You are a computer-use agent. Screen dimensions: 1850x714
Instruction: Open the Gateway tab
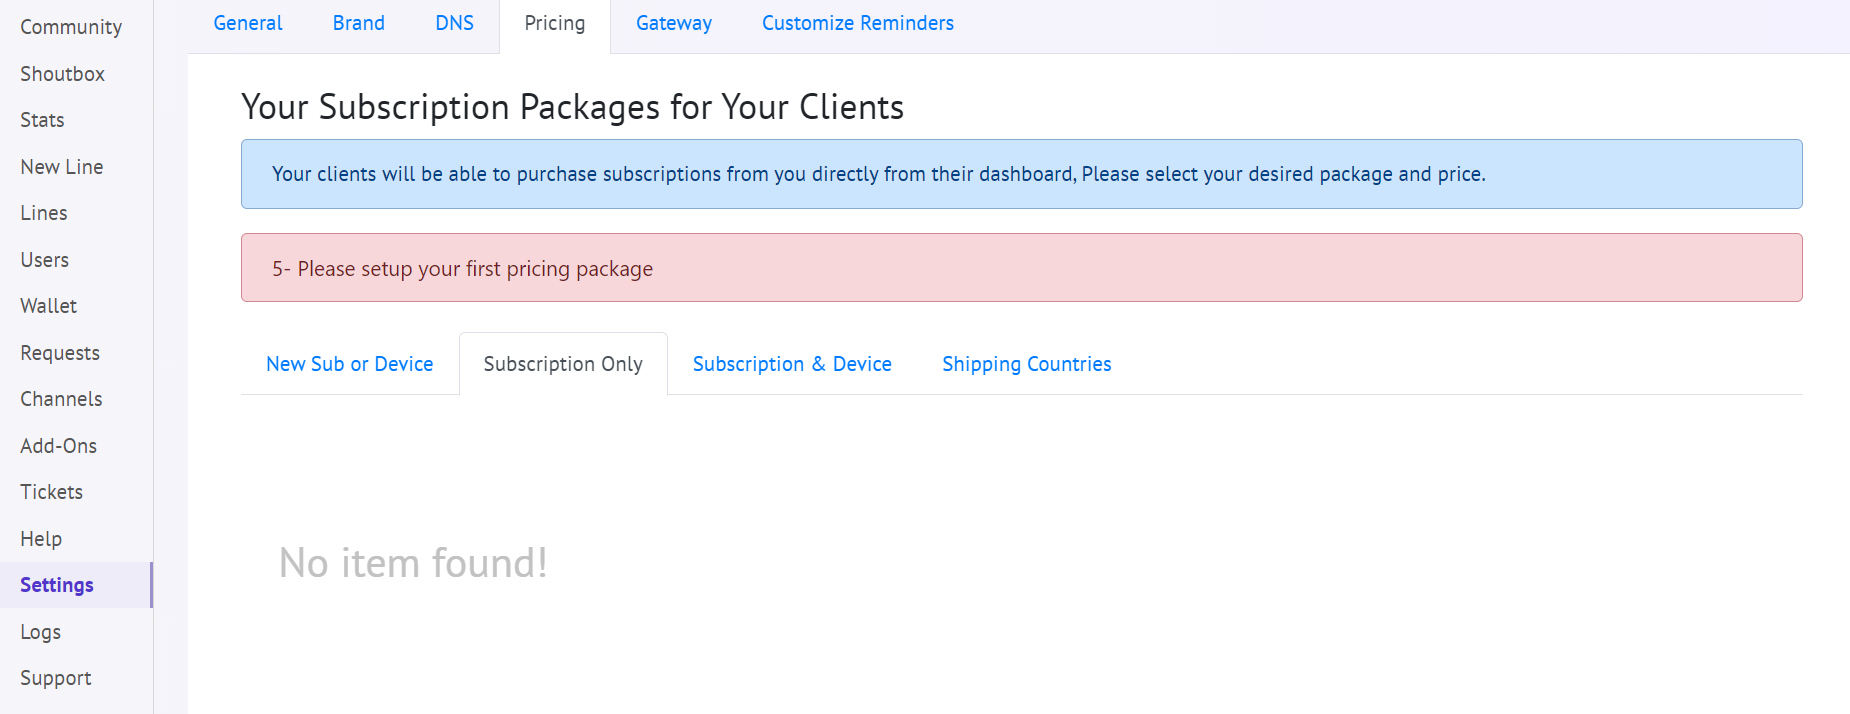click(674, 23)
